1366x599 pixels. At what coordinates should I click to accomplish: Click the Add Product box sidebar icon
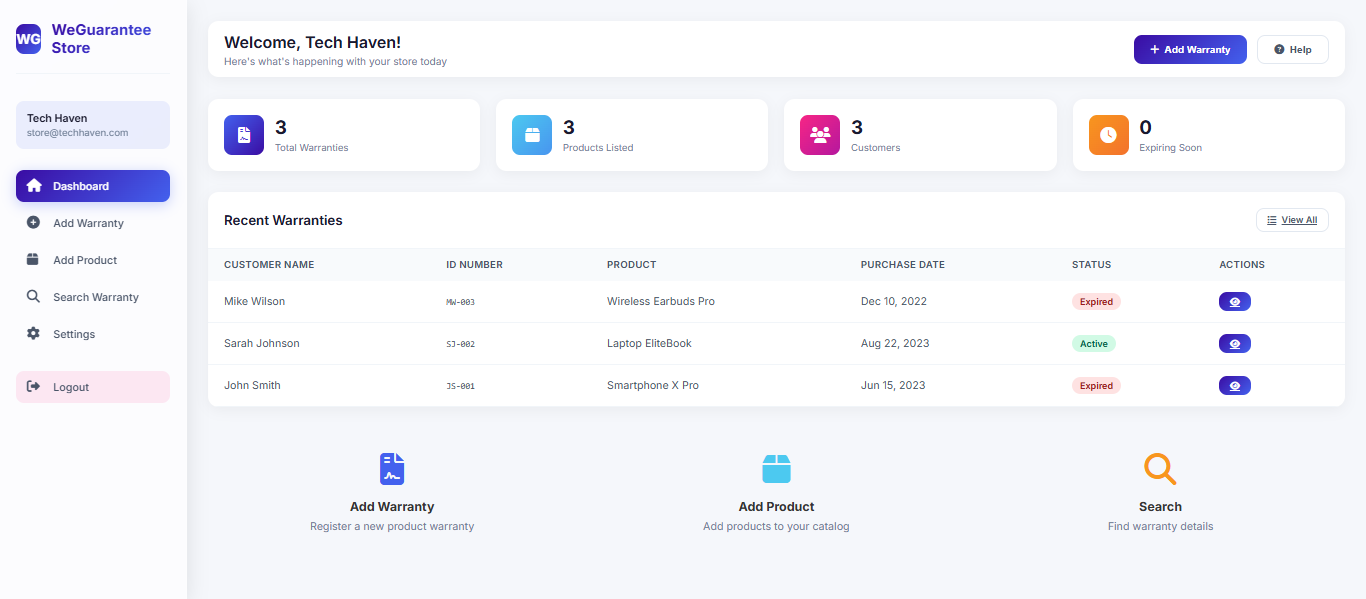pos(33,260)
